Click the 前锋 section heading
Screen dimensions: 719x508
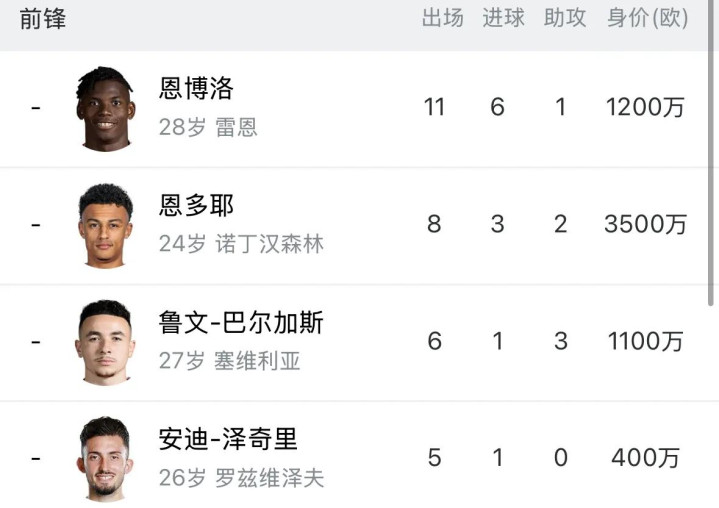click(43, 19)
